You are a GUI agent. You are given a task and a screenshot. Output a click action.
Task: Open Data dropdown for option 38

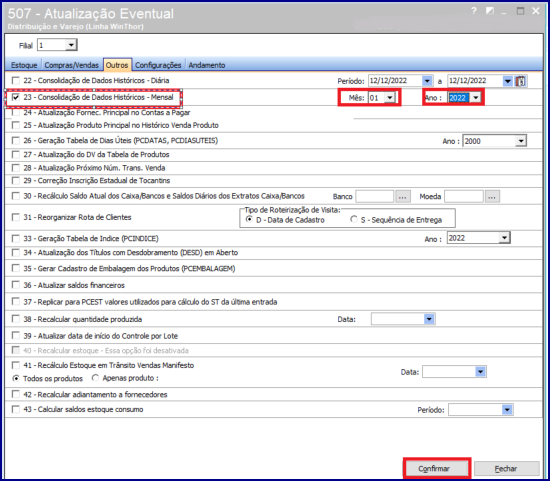click(x=429, y=319)
